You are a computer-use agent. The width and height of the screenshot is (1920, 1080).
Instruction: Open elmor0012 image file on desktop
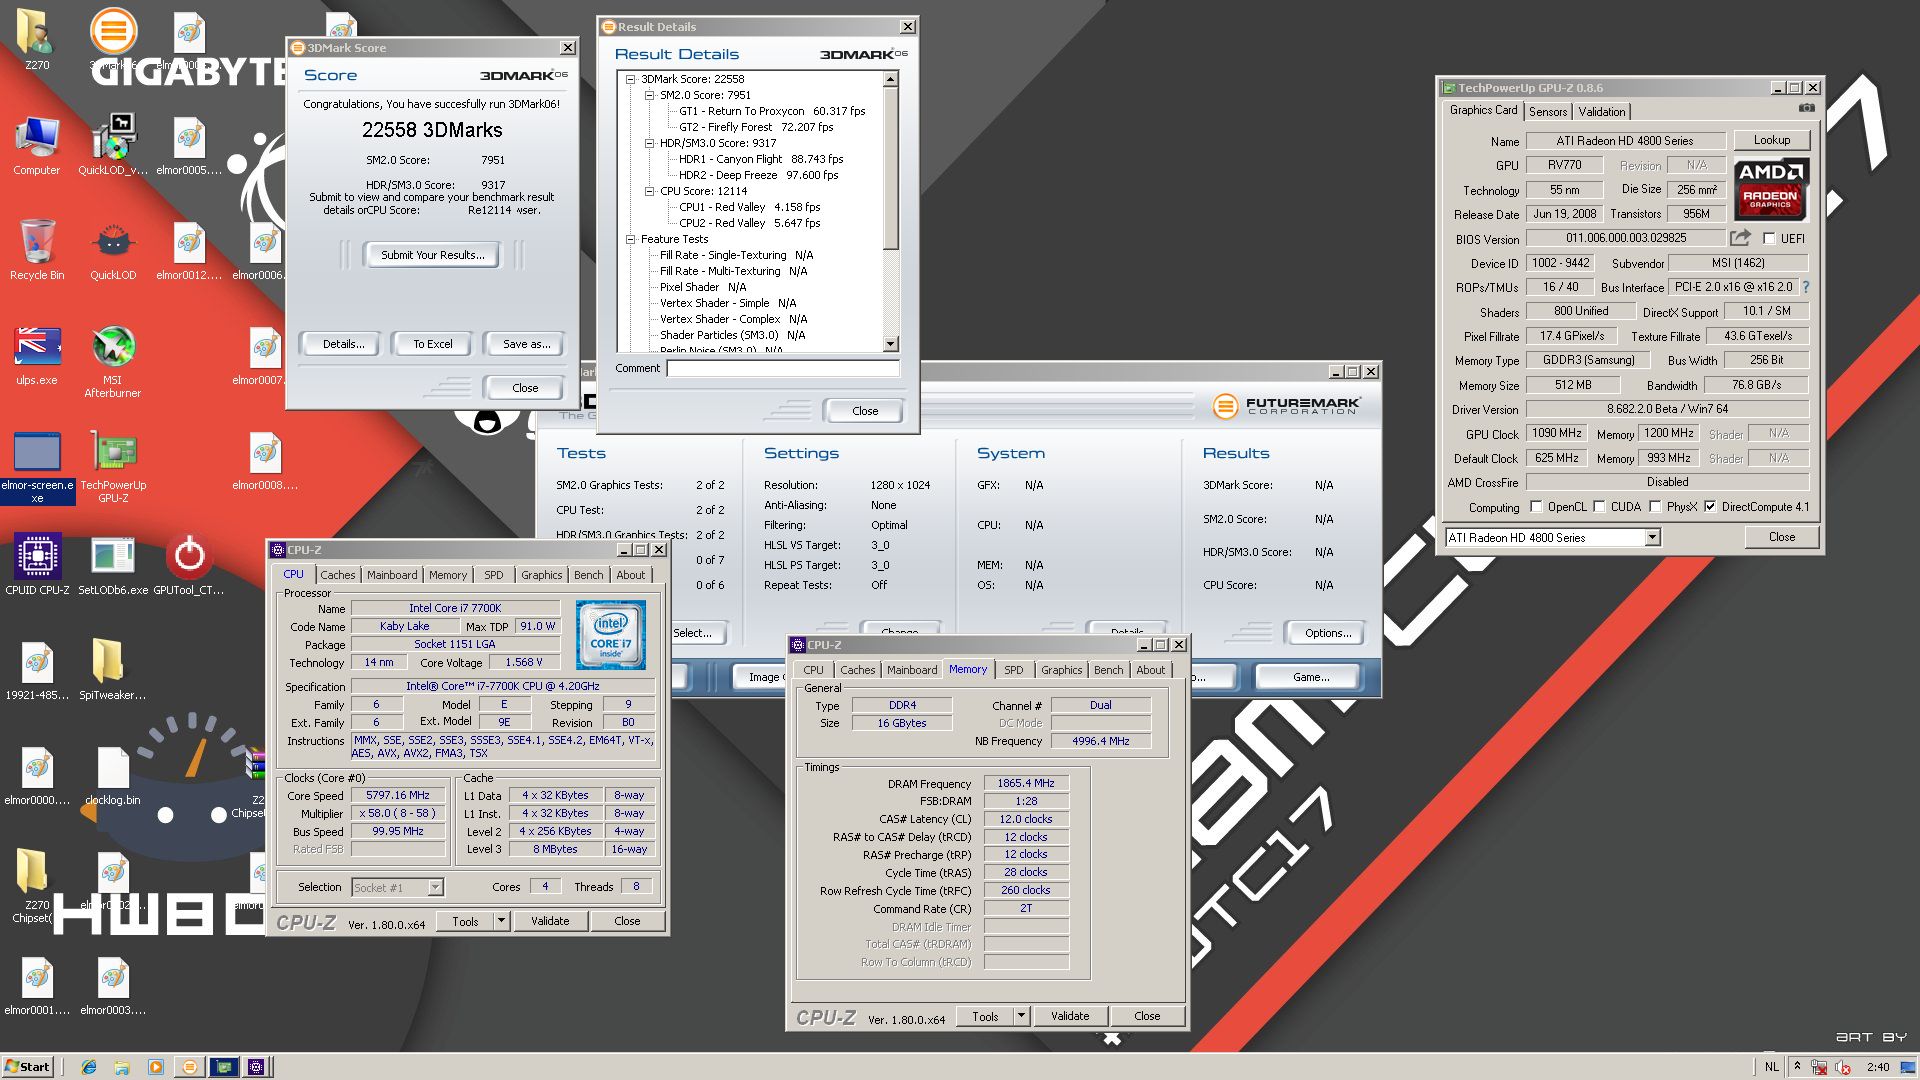pyautogui.click(x=189, y=250)
